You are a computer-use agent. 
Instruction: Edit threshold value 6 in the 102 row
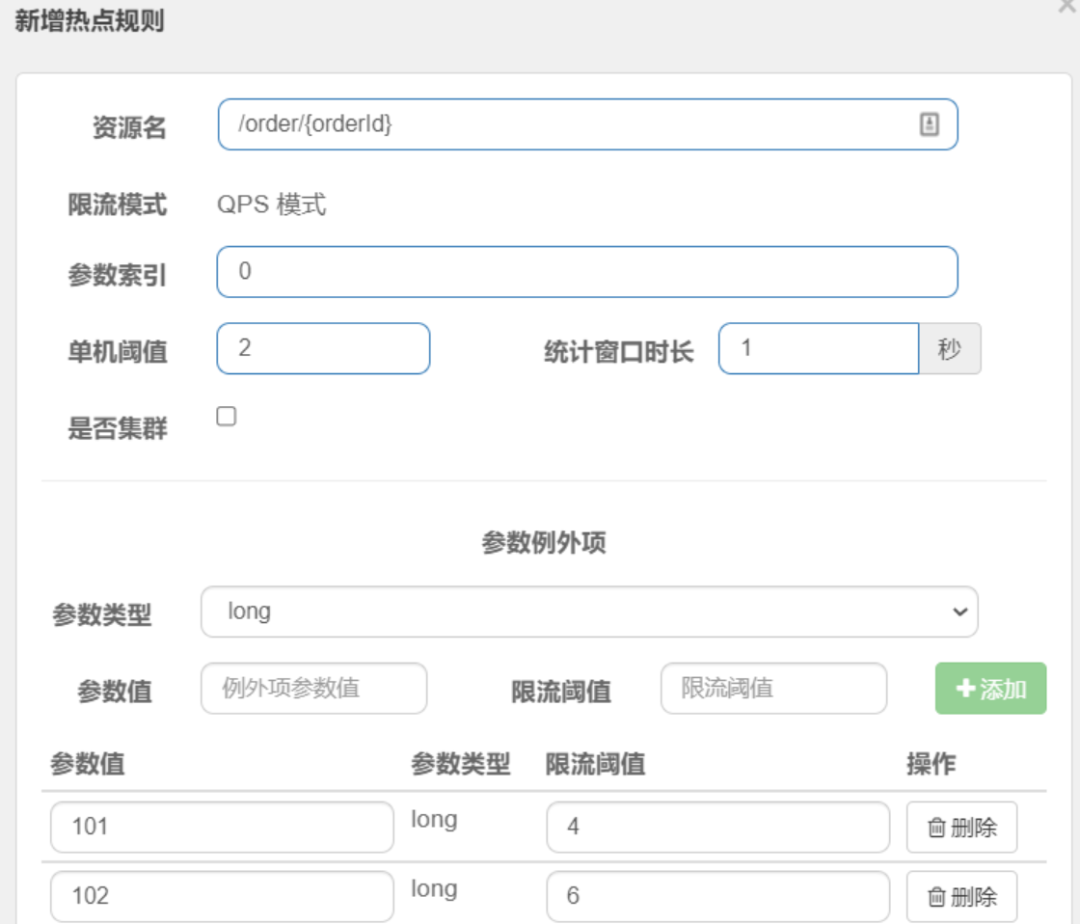(718, 896)
